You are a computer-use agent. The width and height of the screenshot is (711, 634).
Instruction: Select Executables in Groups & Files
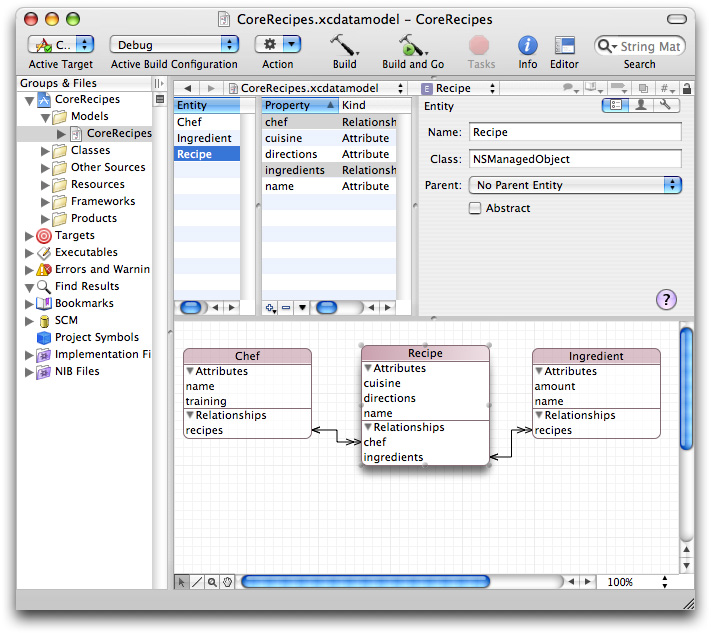pos(86,252)
